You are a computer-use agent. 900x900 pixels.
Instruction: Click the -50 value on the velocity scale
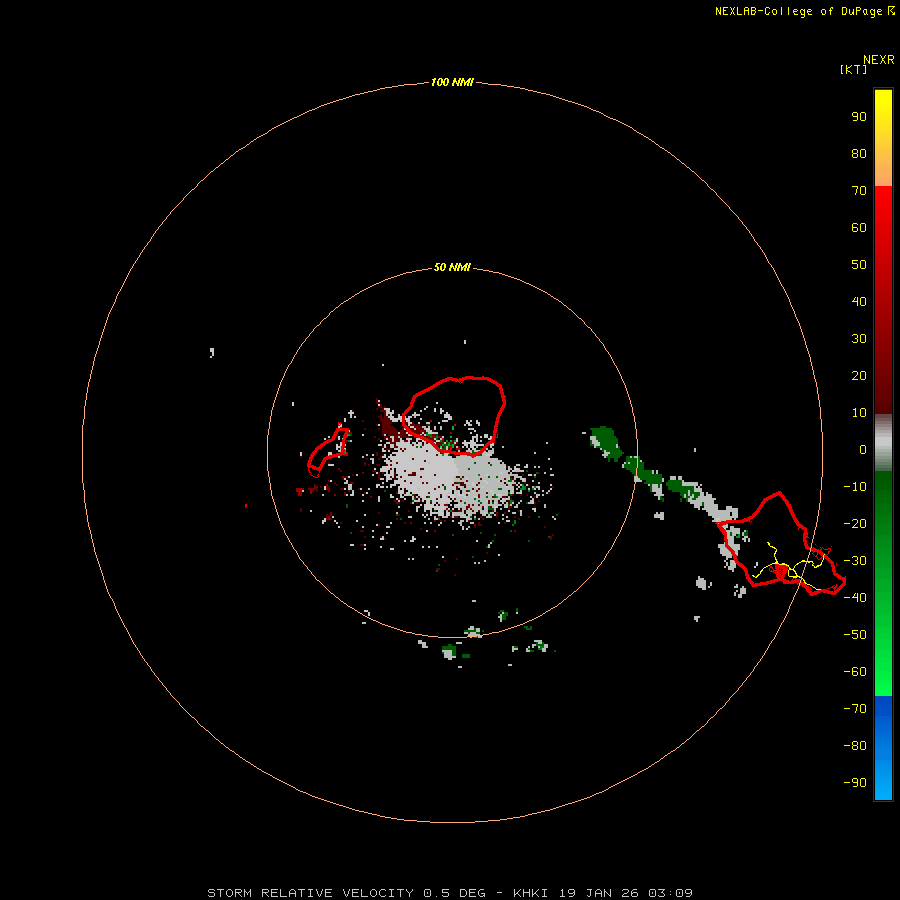(x=855, y=635)
